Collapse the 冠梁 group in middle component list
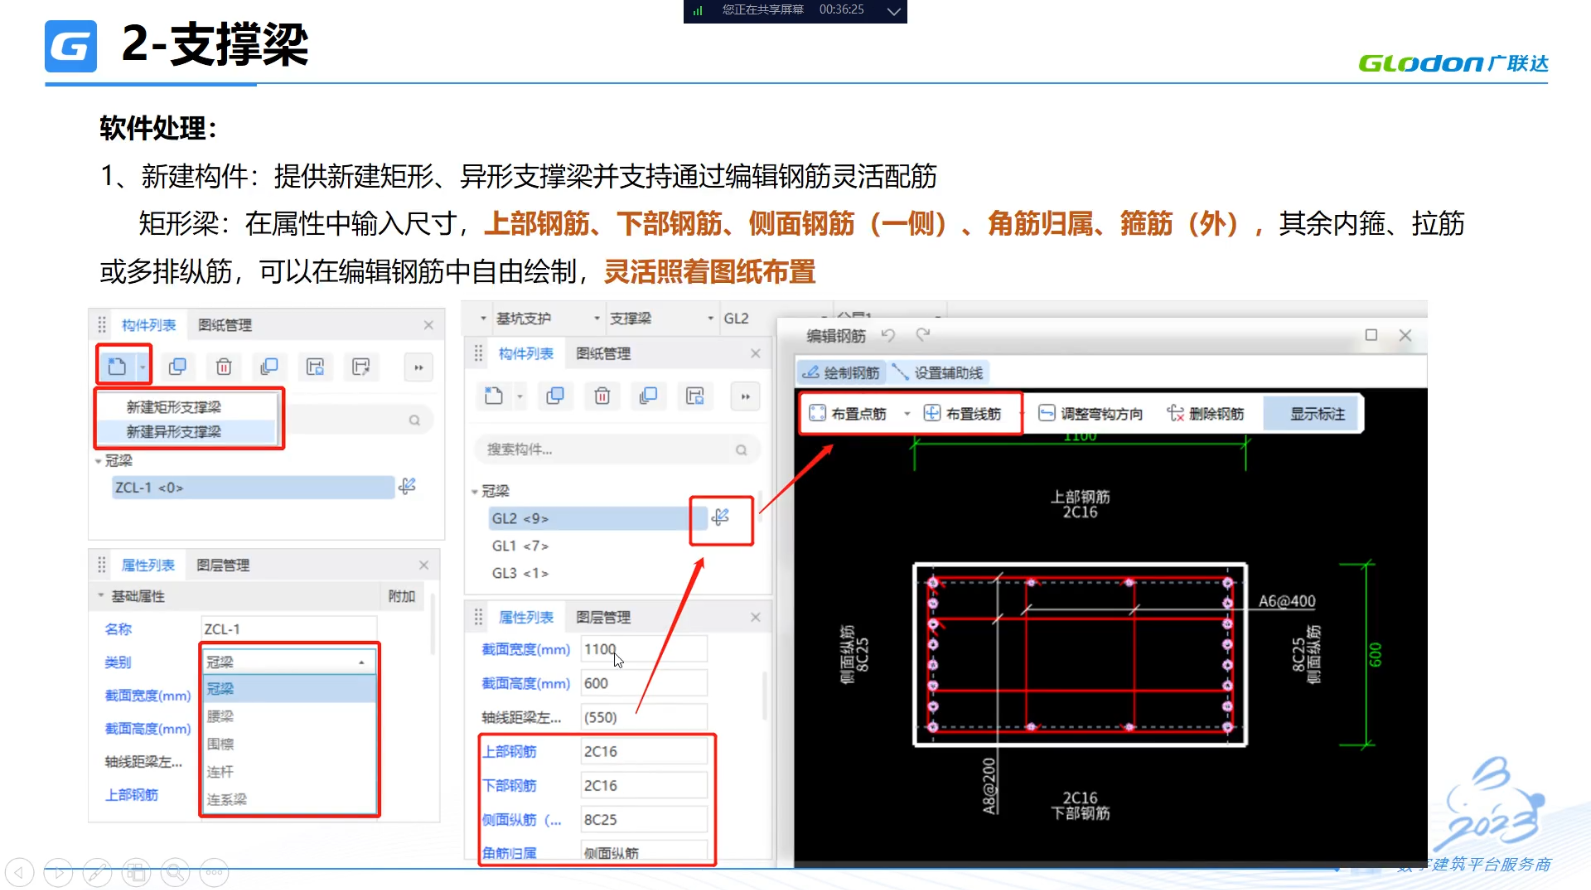This screenshot has height=890, width=1591. pos(475,491)
